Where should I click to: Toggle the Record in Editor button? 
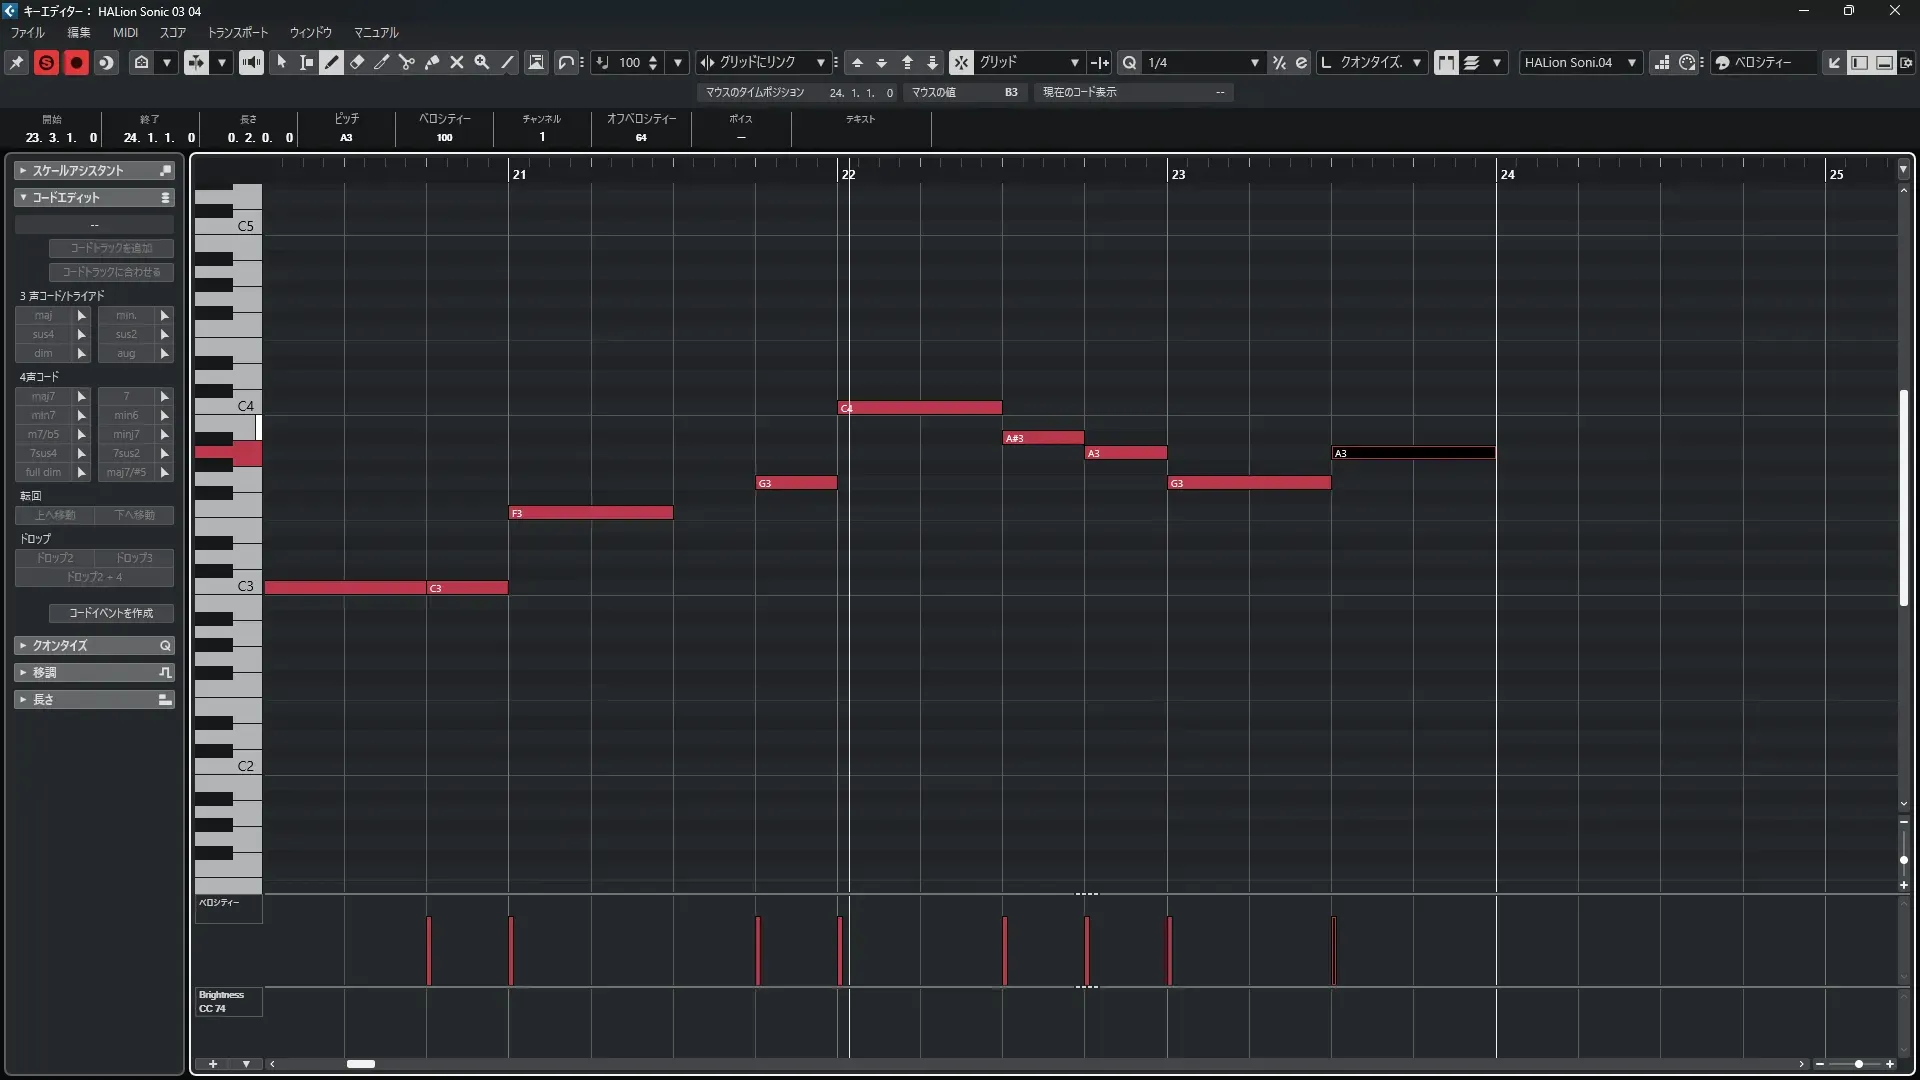pyautogui.click(x=76, y=62)
